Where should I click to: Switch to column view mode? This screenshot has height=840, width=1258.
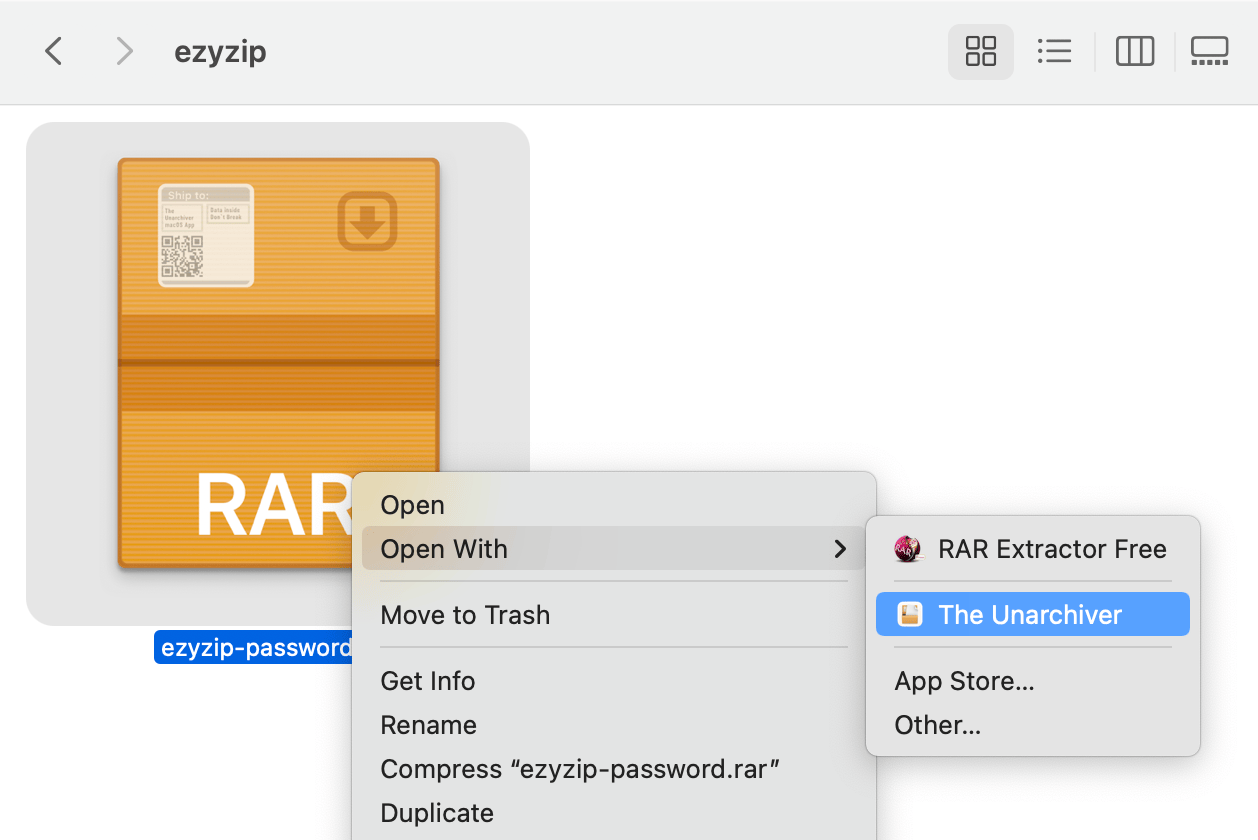1135,51
